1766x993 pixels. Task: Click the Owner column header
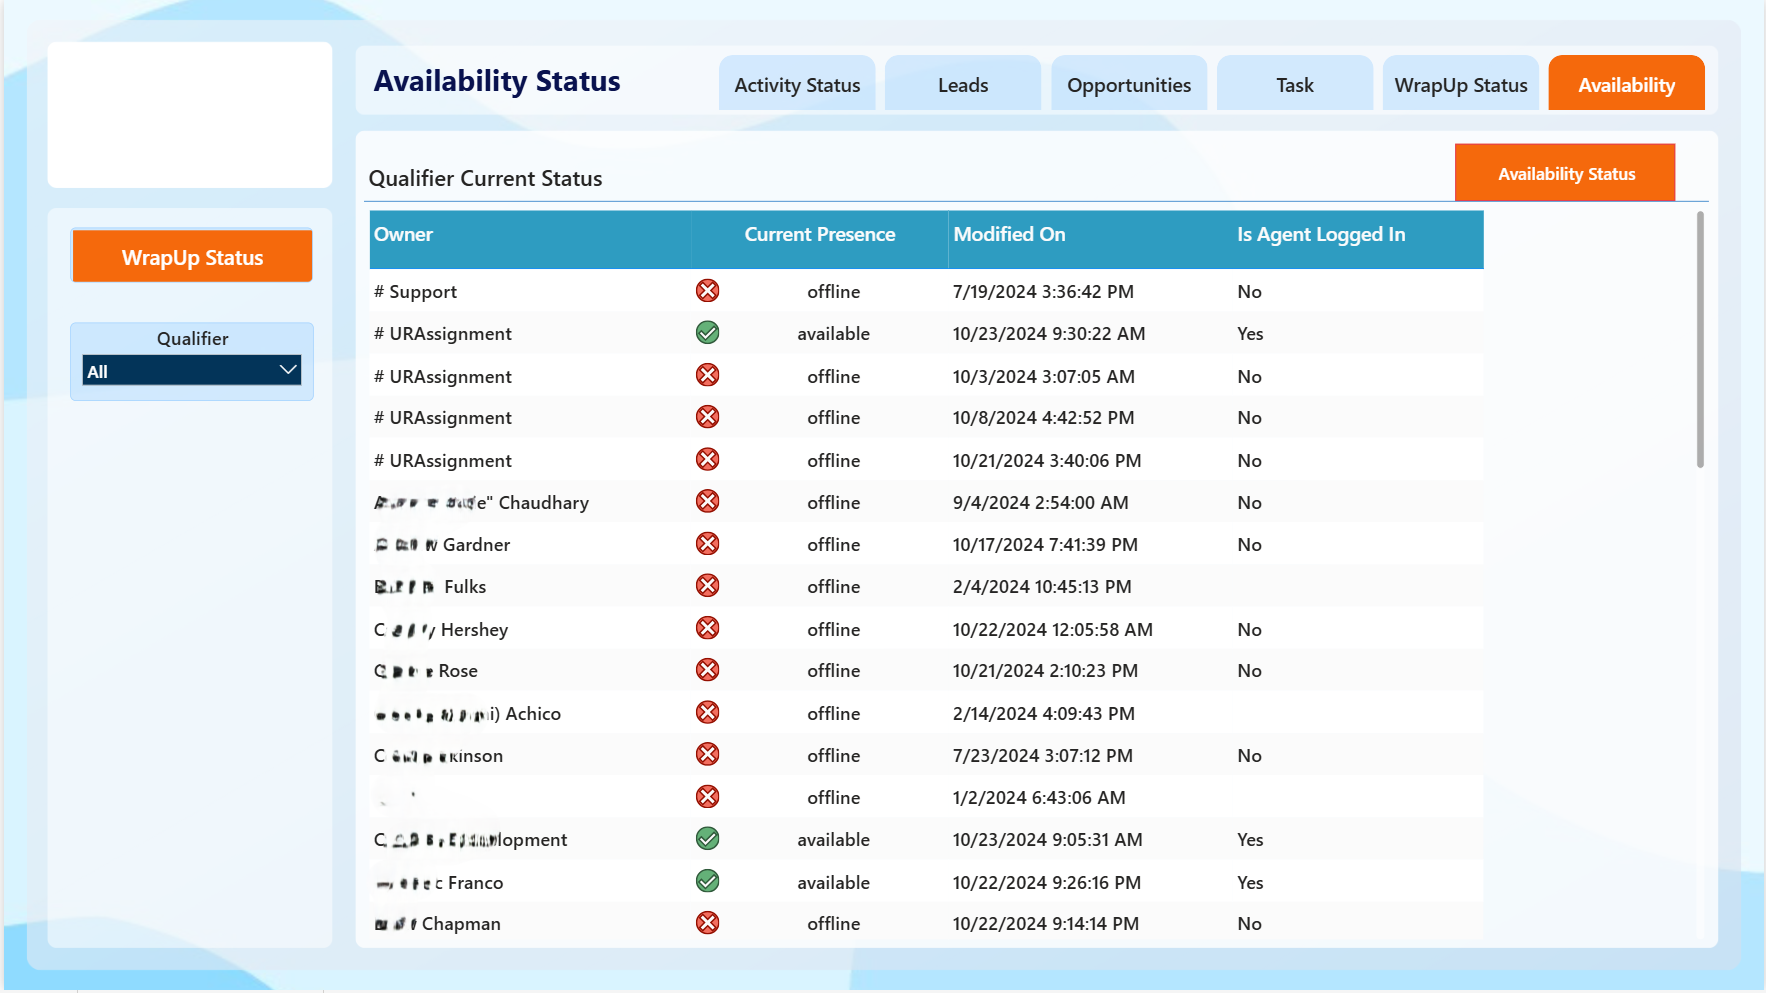tap(403, 235)
